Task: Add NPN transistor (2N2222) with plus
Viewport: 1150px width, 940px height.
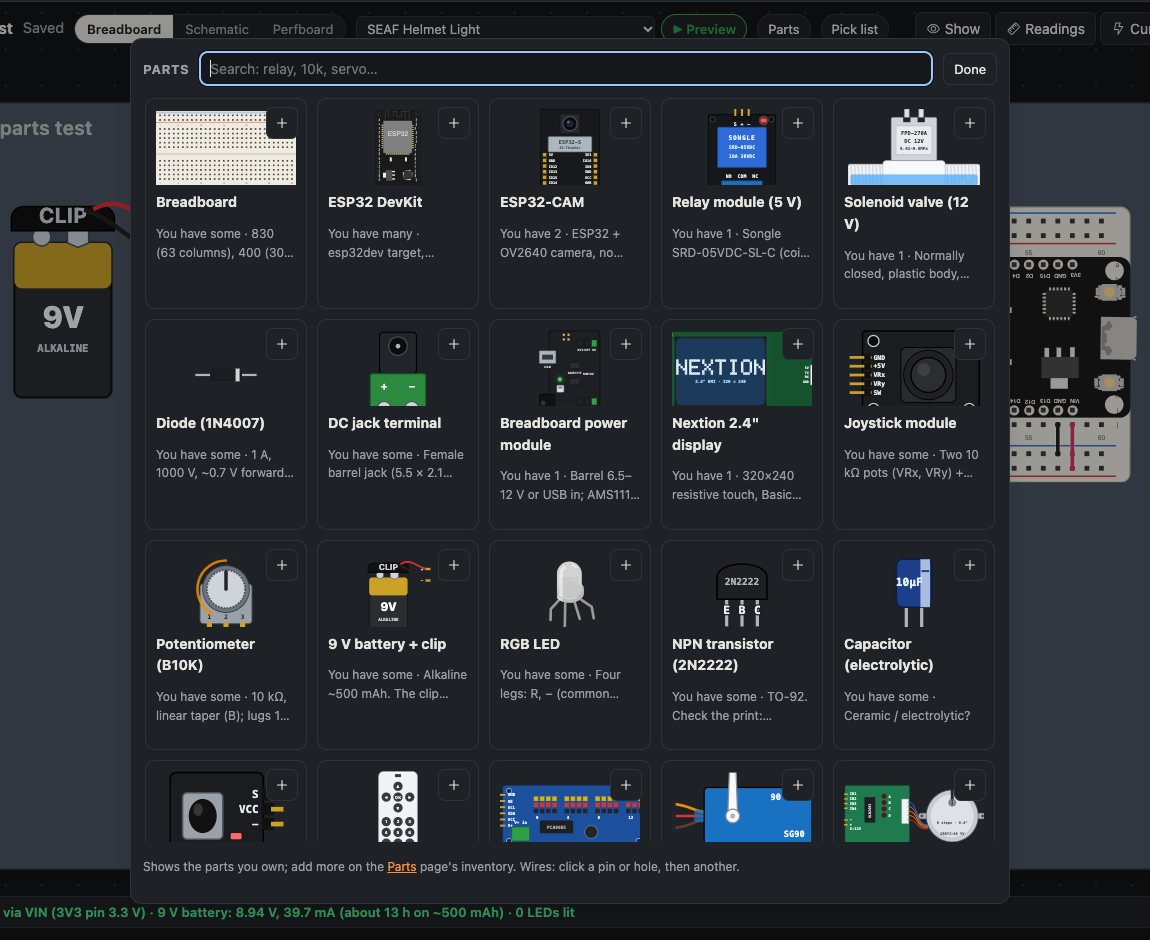Action: [x=798, y=565]
